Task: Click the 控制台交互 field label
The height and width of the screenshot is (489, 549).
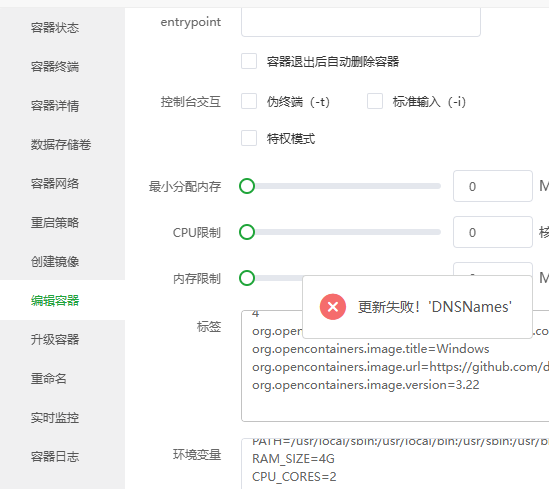Action: (191, 102)
